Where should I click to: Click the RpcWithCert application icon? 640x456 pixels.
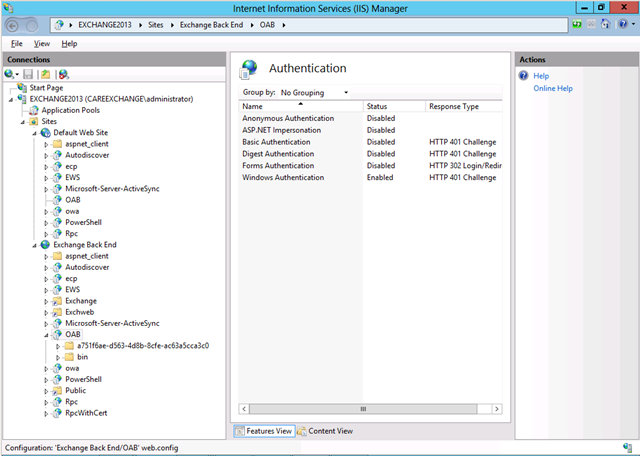click(58, 413)
